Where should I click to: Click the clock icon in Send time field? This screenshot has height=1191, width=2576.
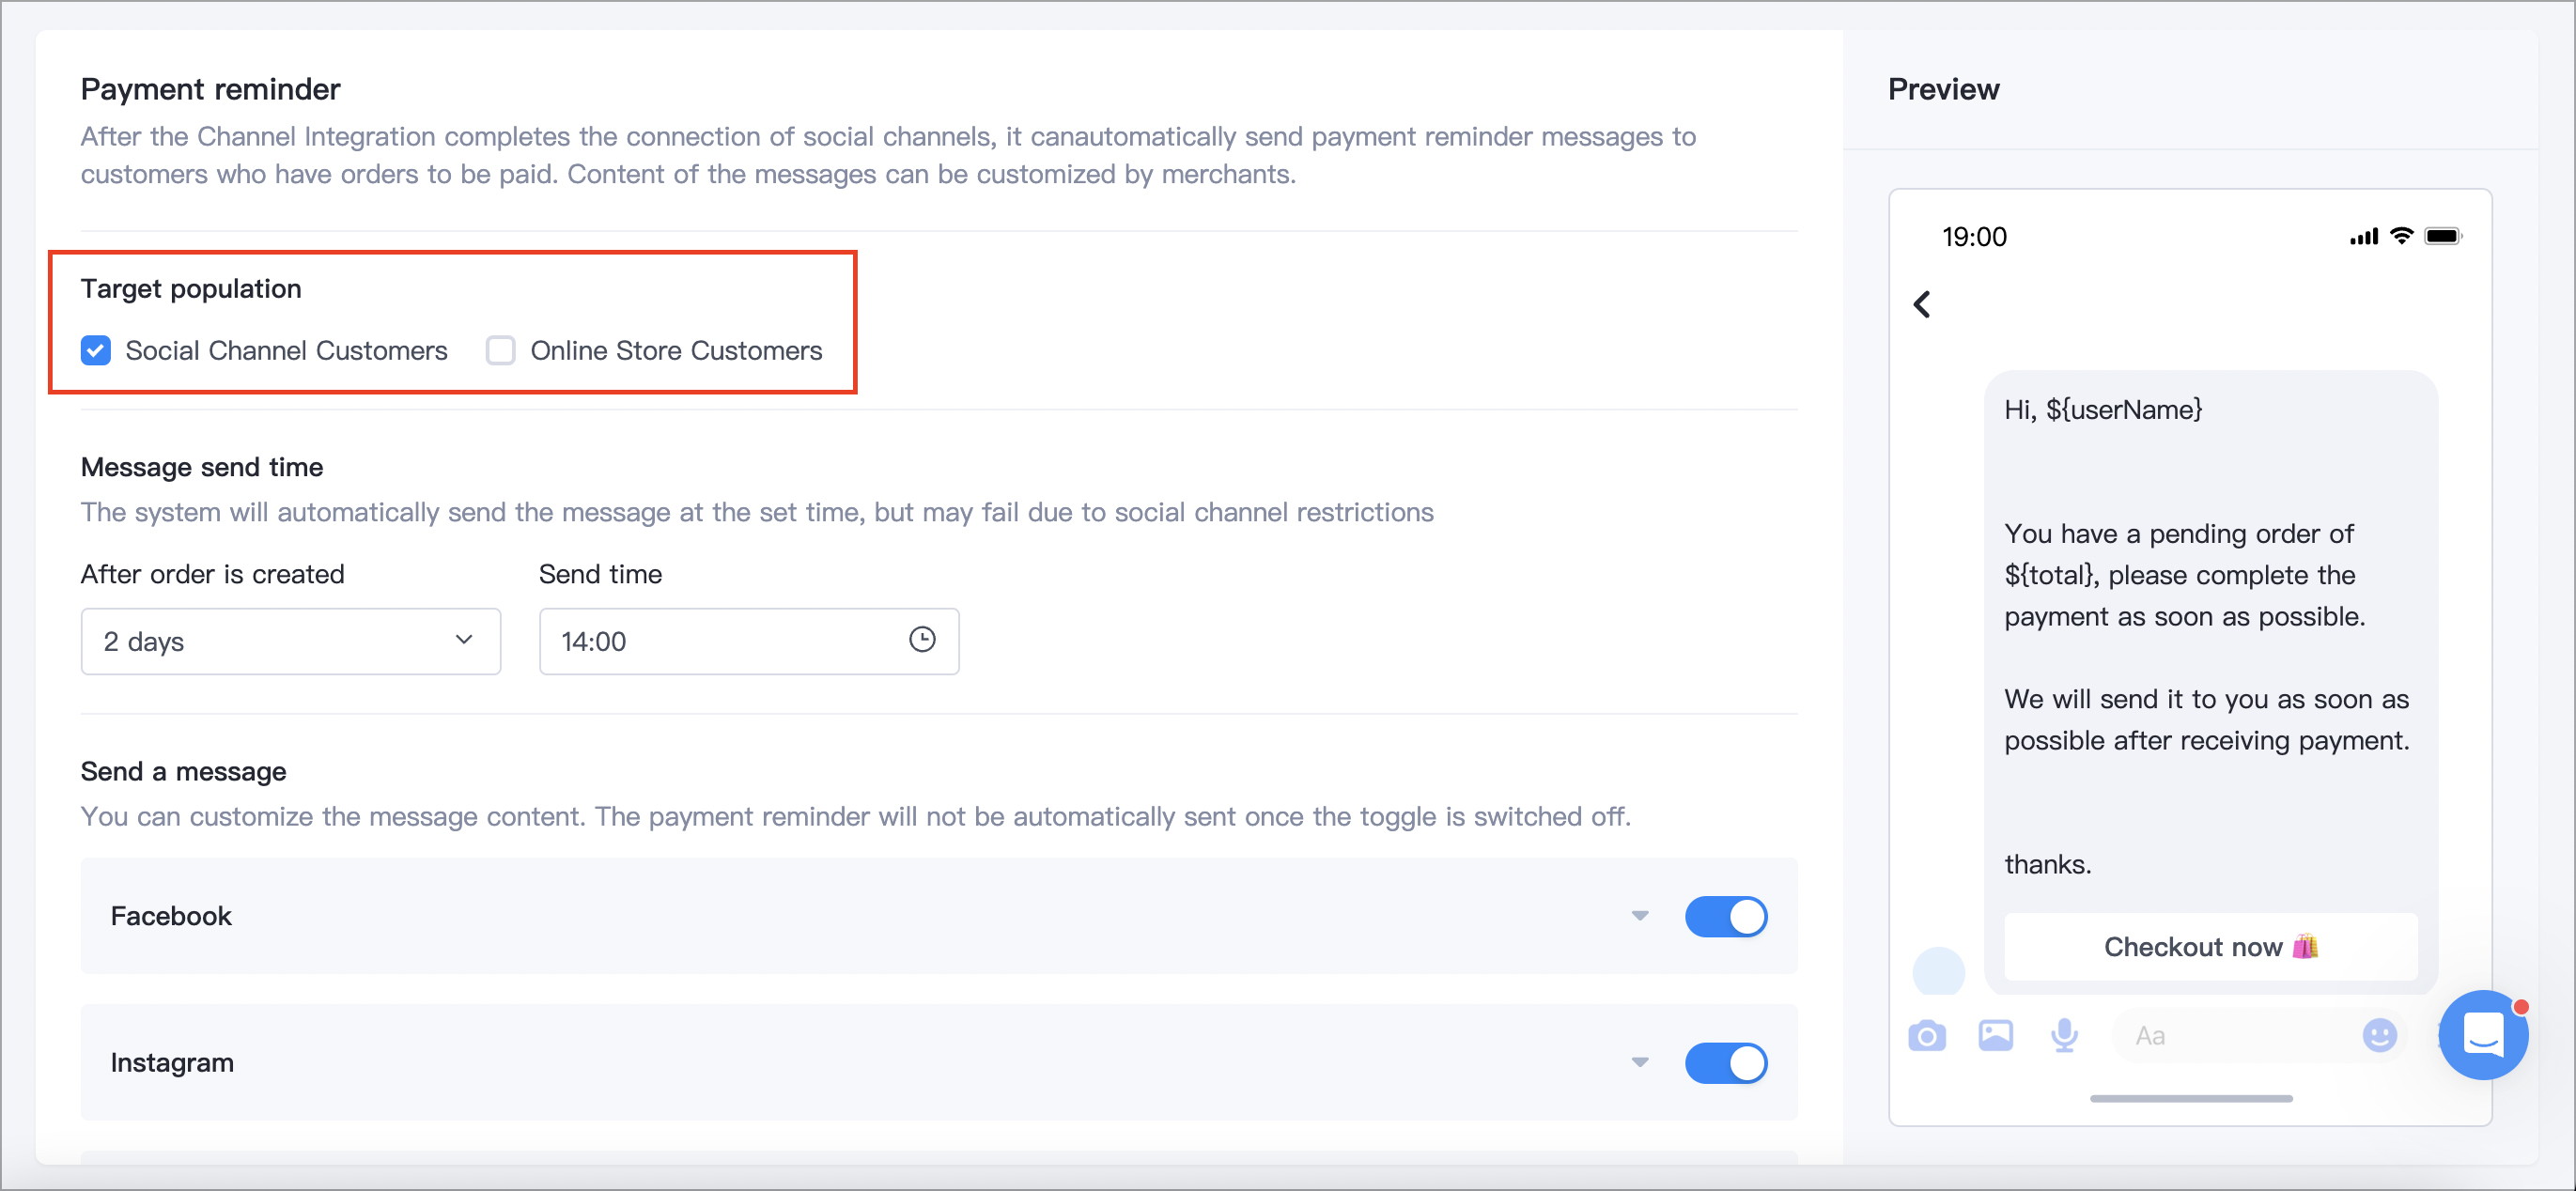tap(921, 639)
